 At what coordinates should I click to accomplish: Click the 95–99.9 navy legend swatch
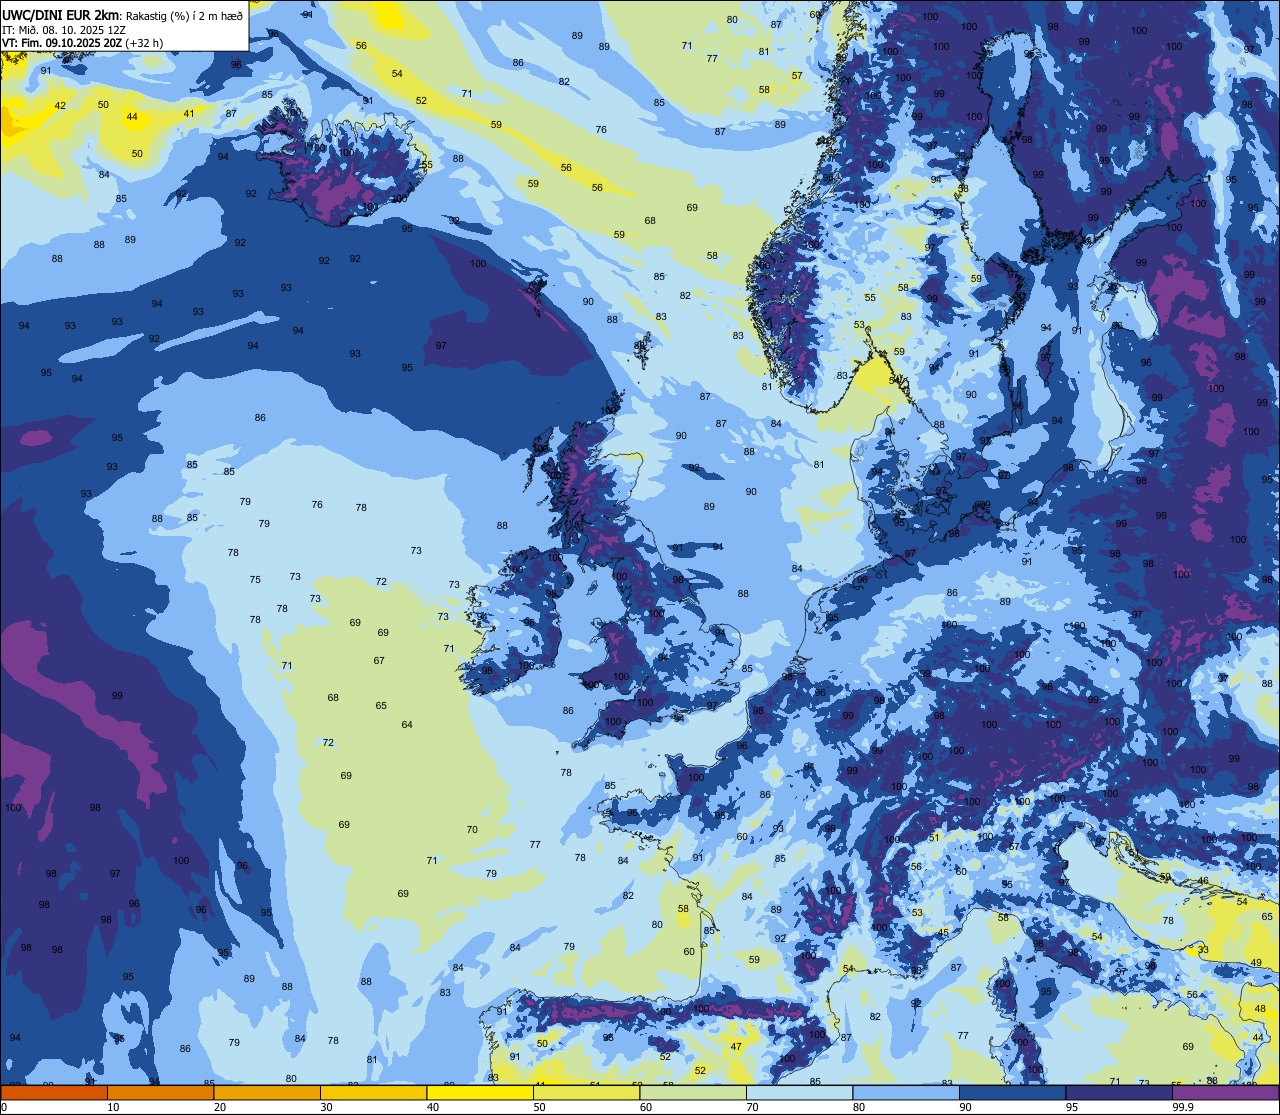(1119, 1093)
